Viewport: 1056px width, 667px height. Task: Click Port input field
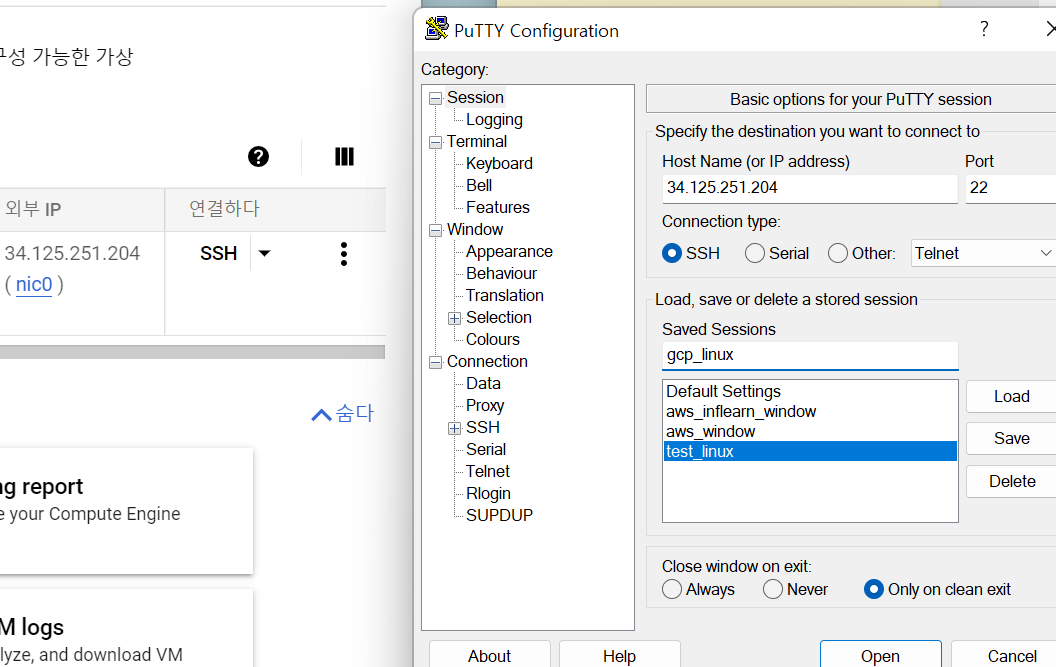(x=1010, y=188)
